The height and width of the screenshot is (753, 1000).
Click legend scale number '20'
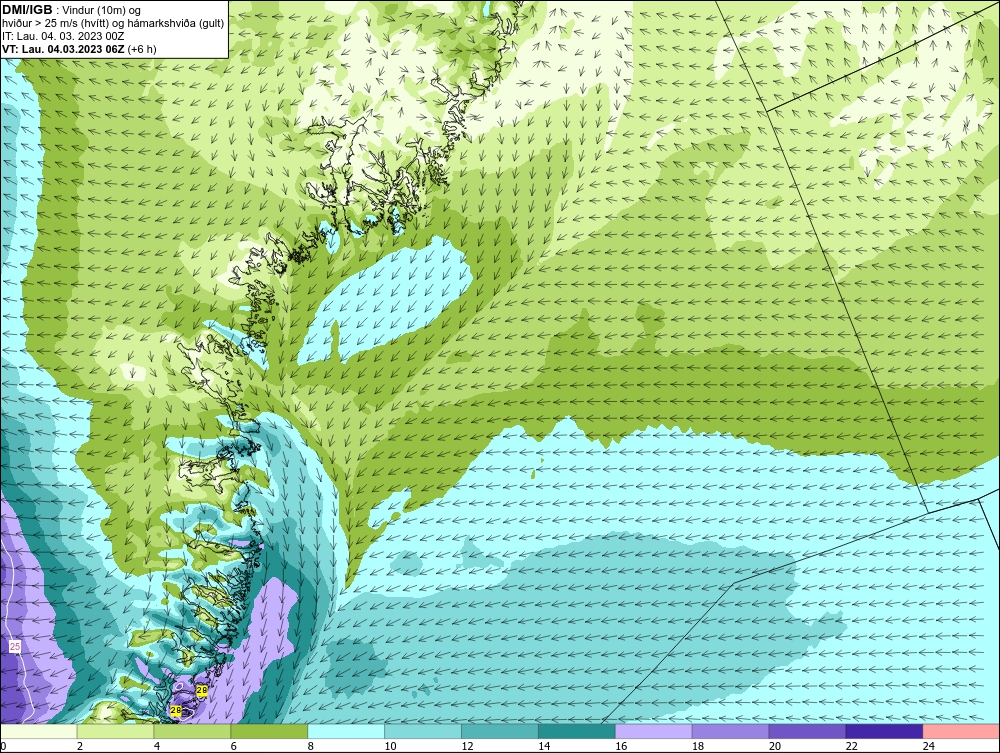point(774,746)
